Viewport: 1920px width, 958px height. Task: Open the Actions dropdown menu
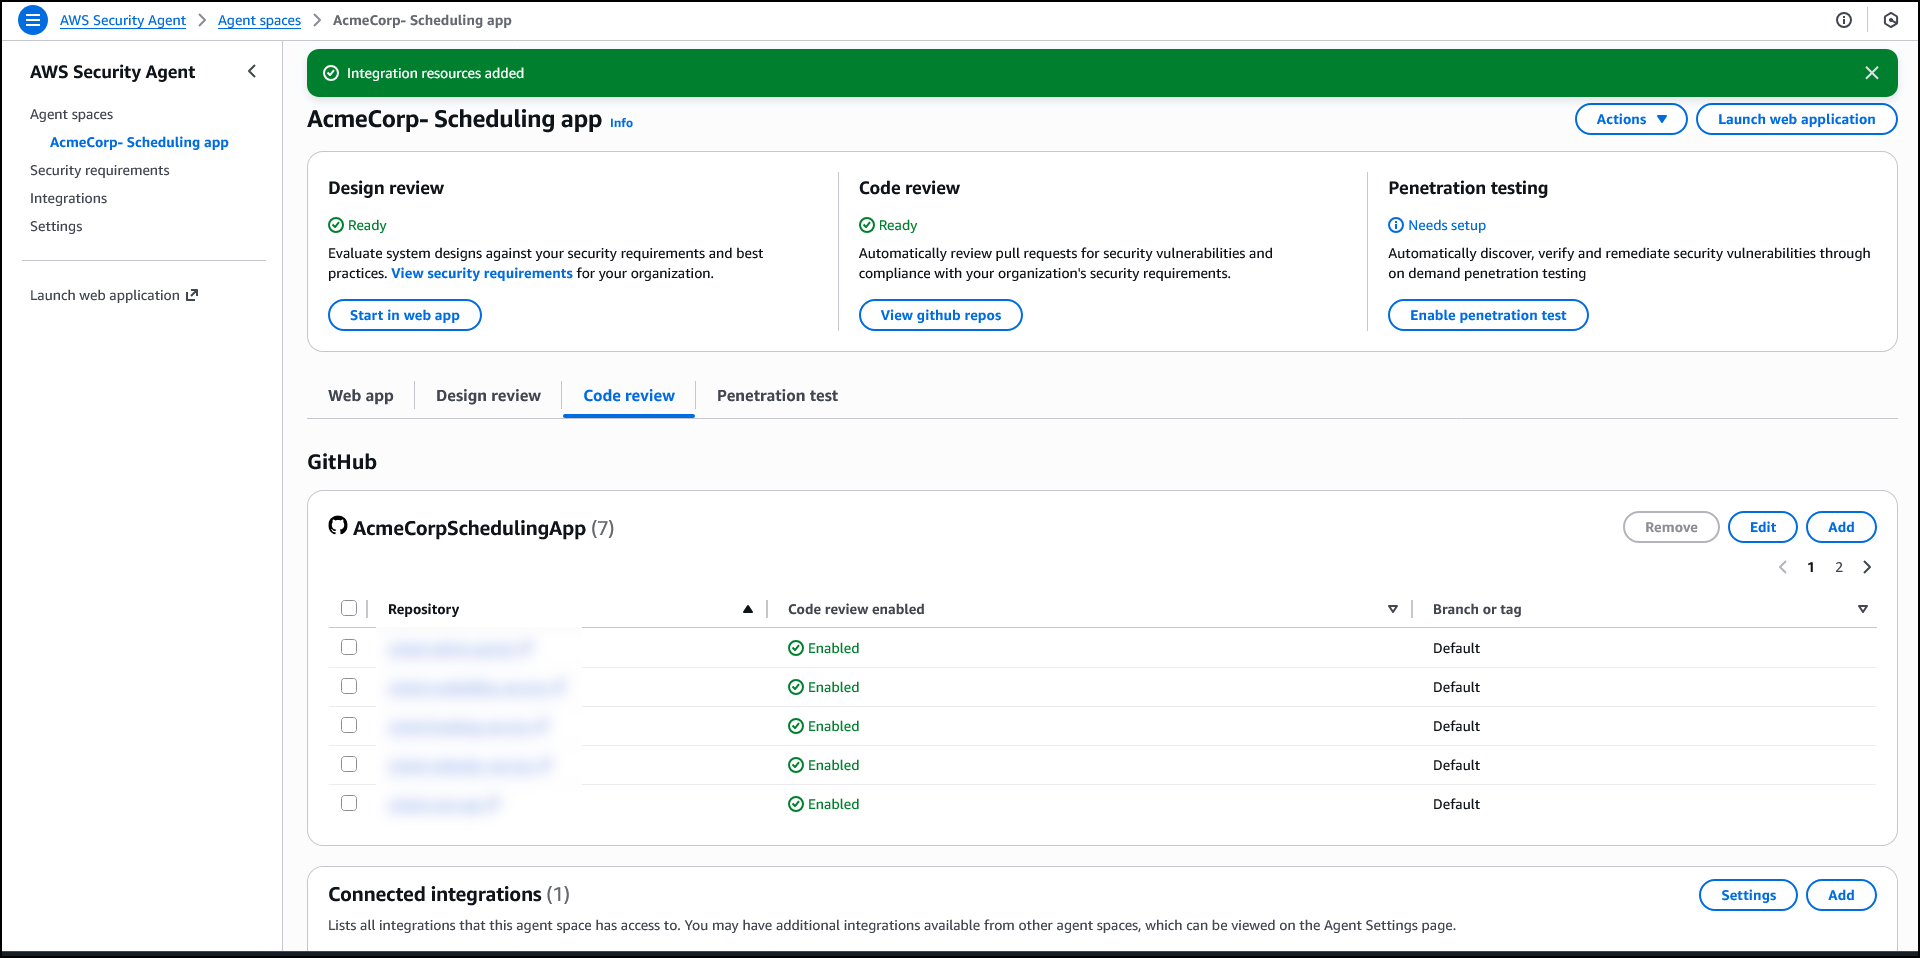pyautogui.click(x=1630, y=119)
